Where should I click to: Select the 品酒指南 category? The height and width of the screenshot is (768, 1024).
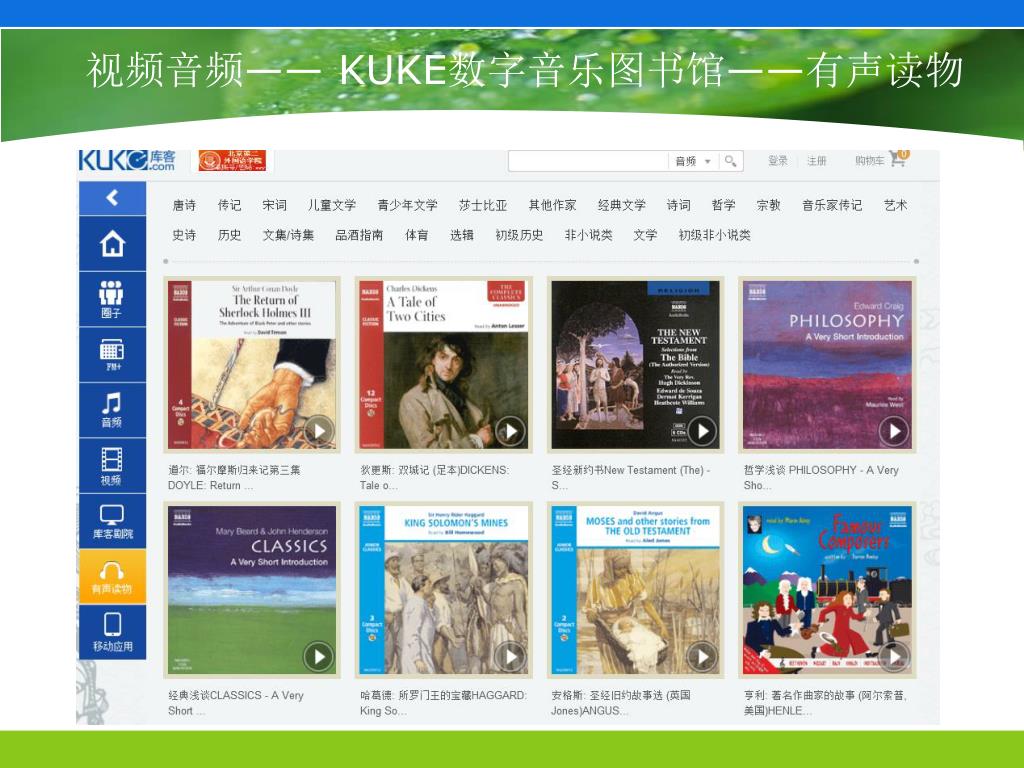[x=359, y=235]
